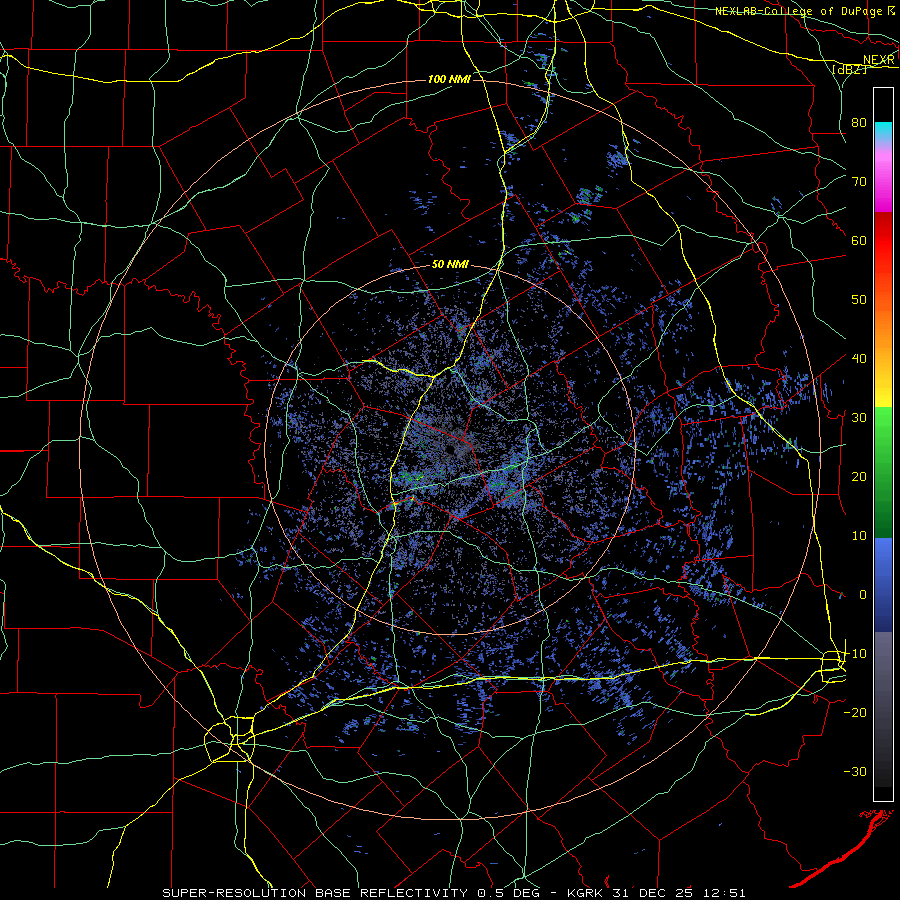Click the -20 scale label
Screen dimensions: 900x900
tap(855, 713)
